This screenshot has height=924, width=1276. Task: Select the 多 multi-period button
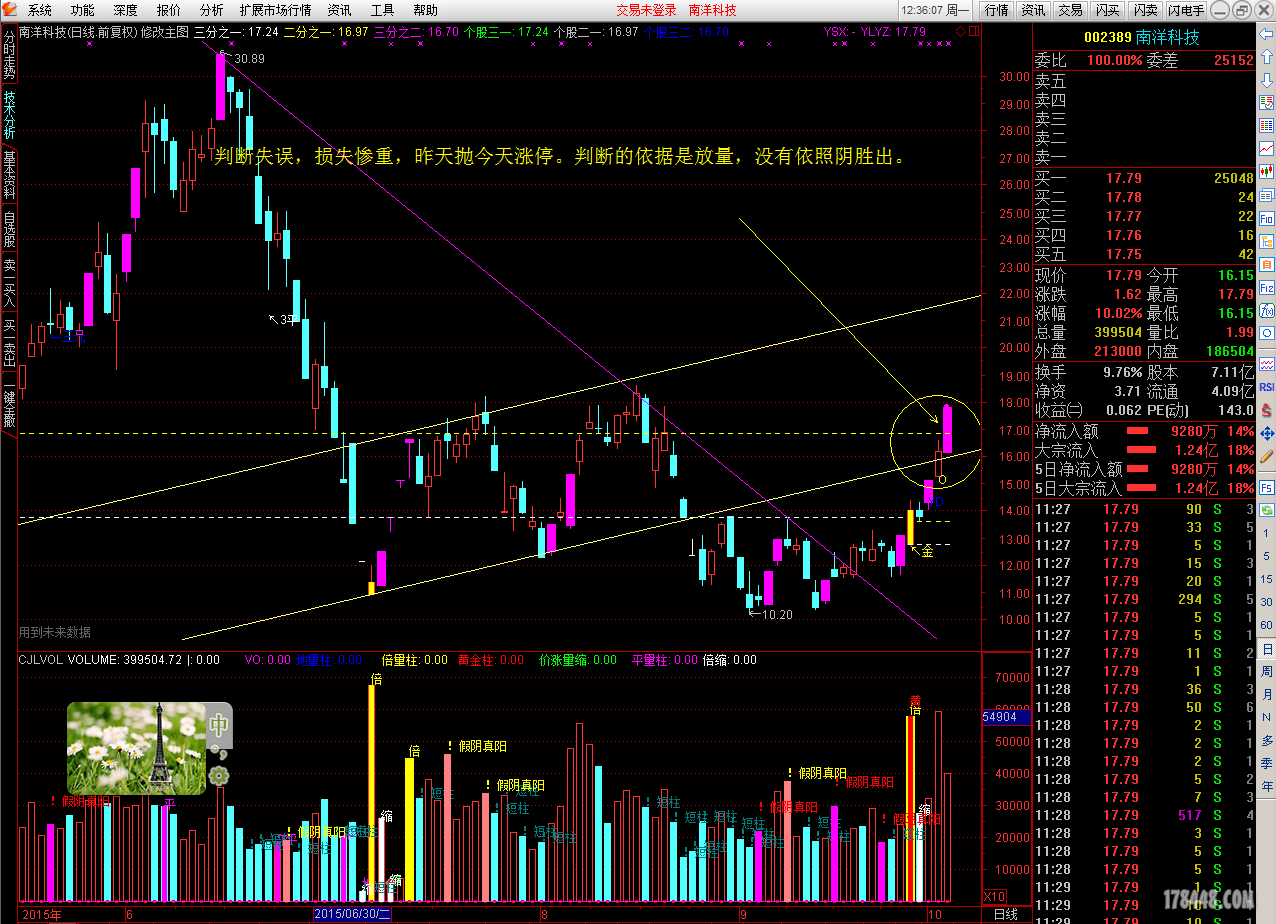point(1266,741)
